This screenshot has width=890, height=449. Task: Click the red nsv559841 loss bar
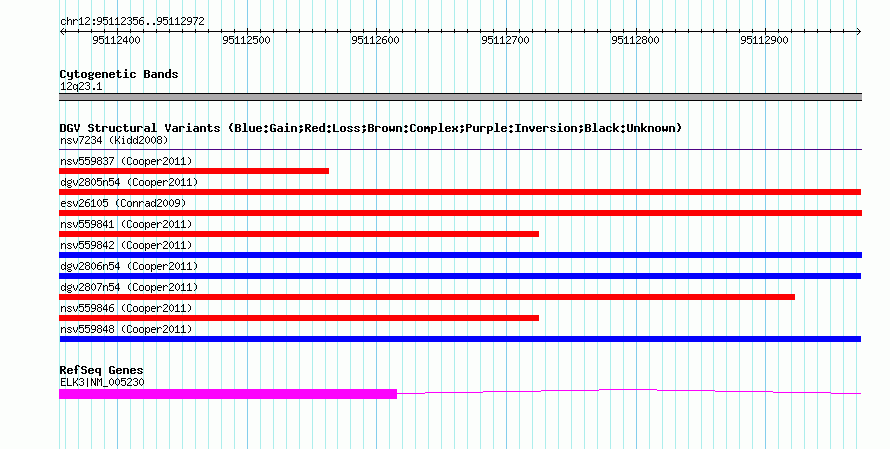tap(299, 234)
